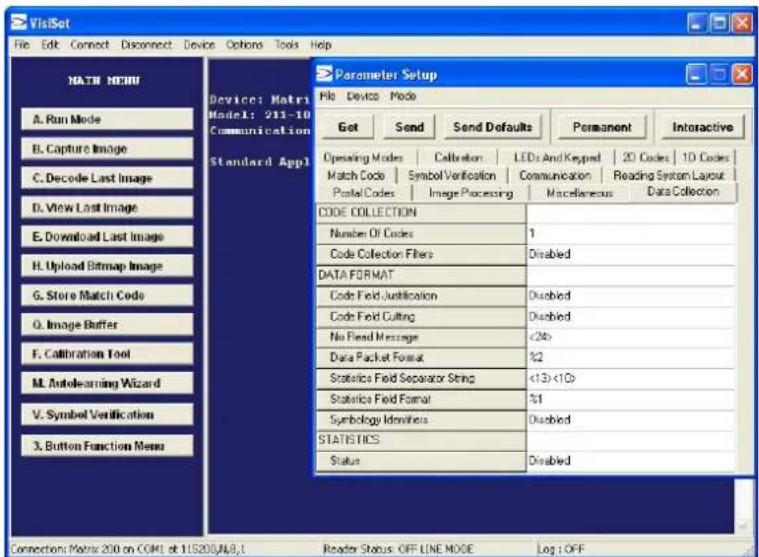Image resolution: width=759 pixels, height=557 pixels.
Task: Select C. Decode Last Image
Action: pyautogui.click(x=107, y=178)
